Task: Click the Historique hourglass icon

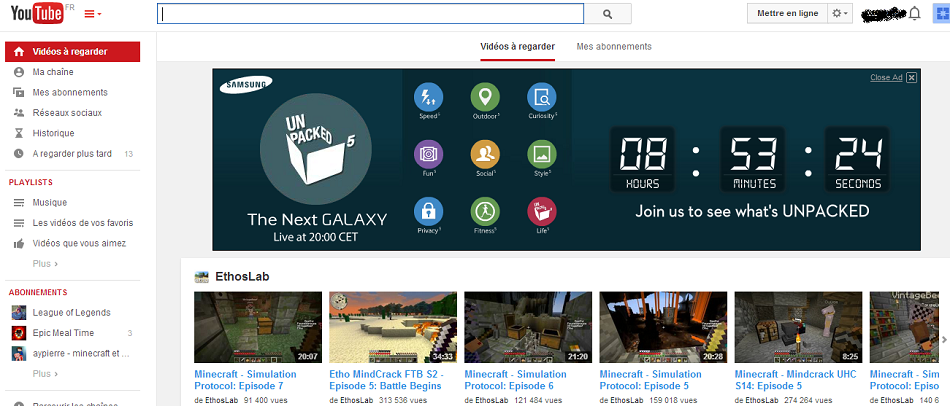Action: tap(19, 133)
